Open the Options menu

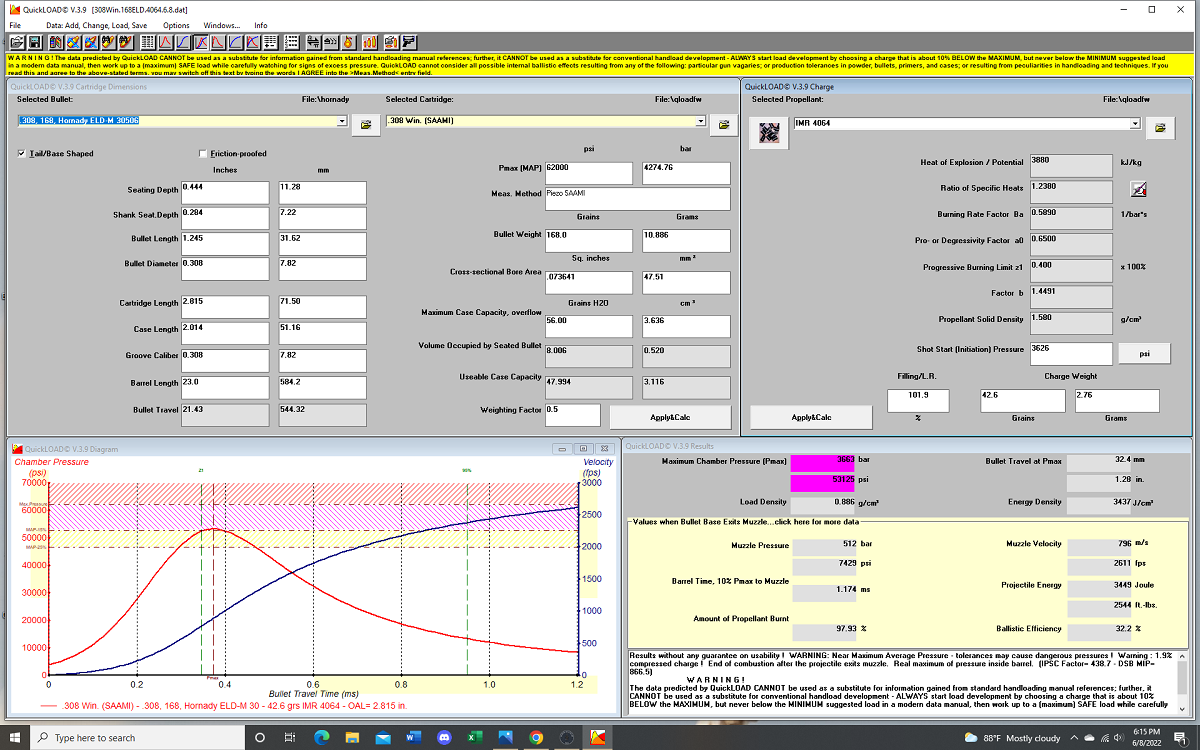[x=176, y=25]
